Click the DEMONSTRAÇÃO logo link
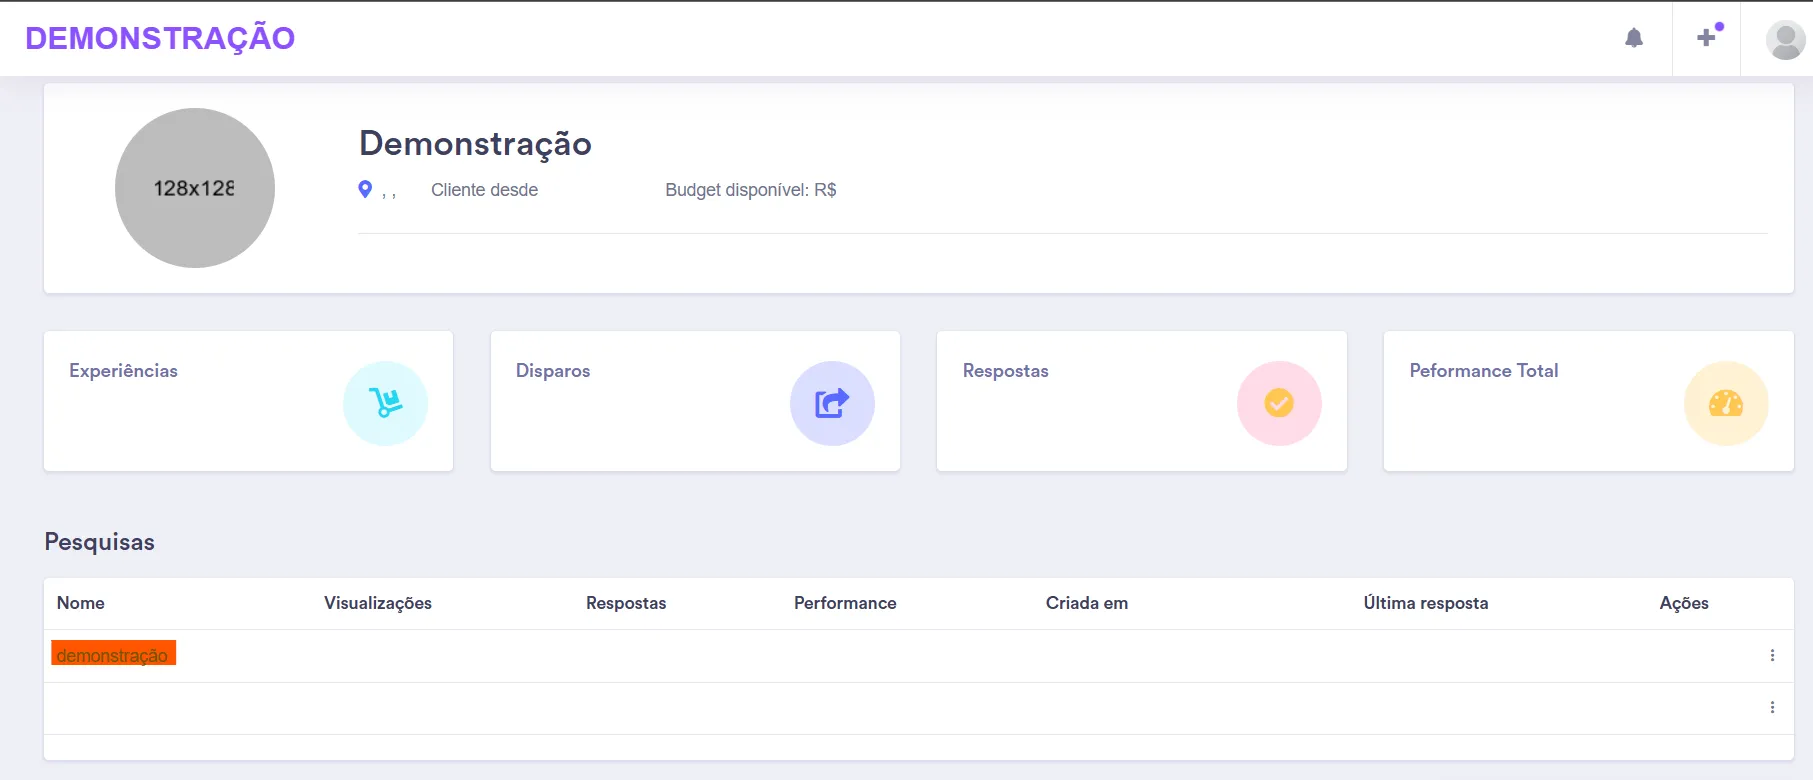 (160, 38)
